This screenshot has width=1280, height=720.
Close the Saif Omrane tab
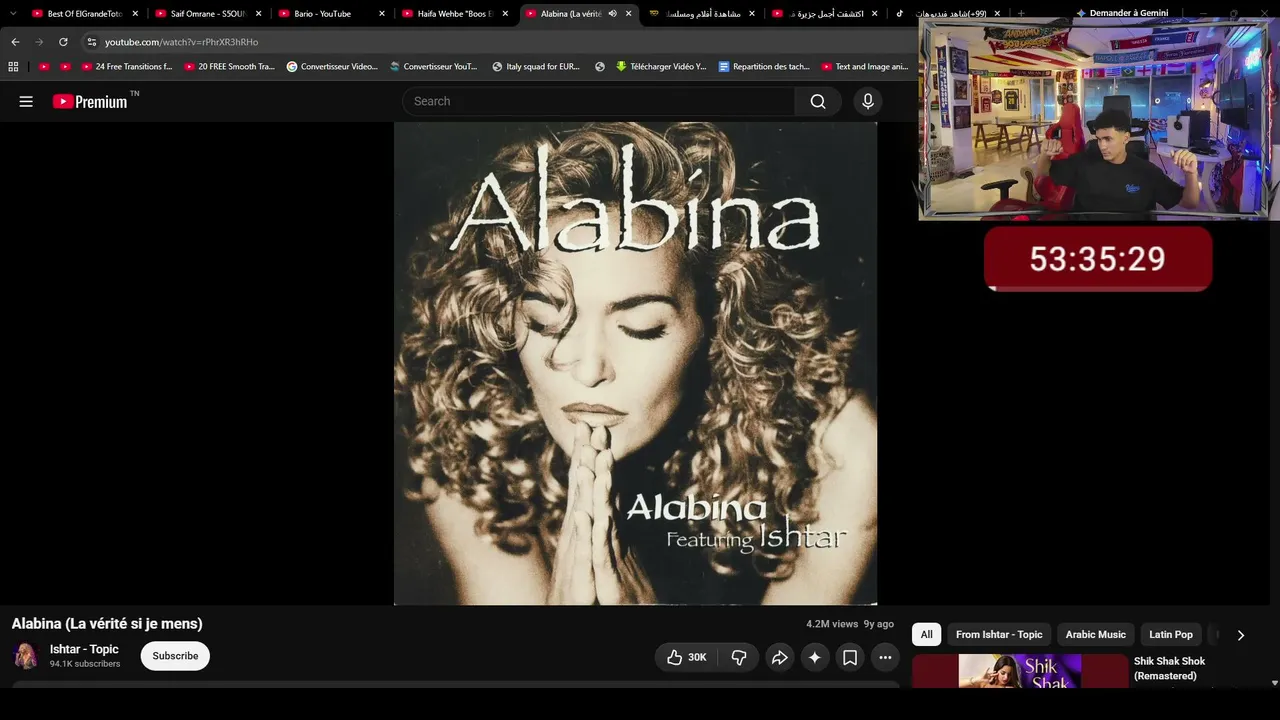[258, 14]
